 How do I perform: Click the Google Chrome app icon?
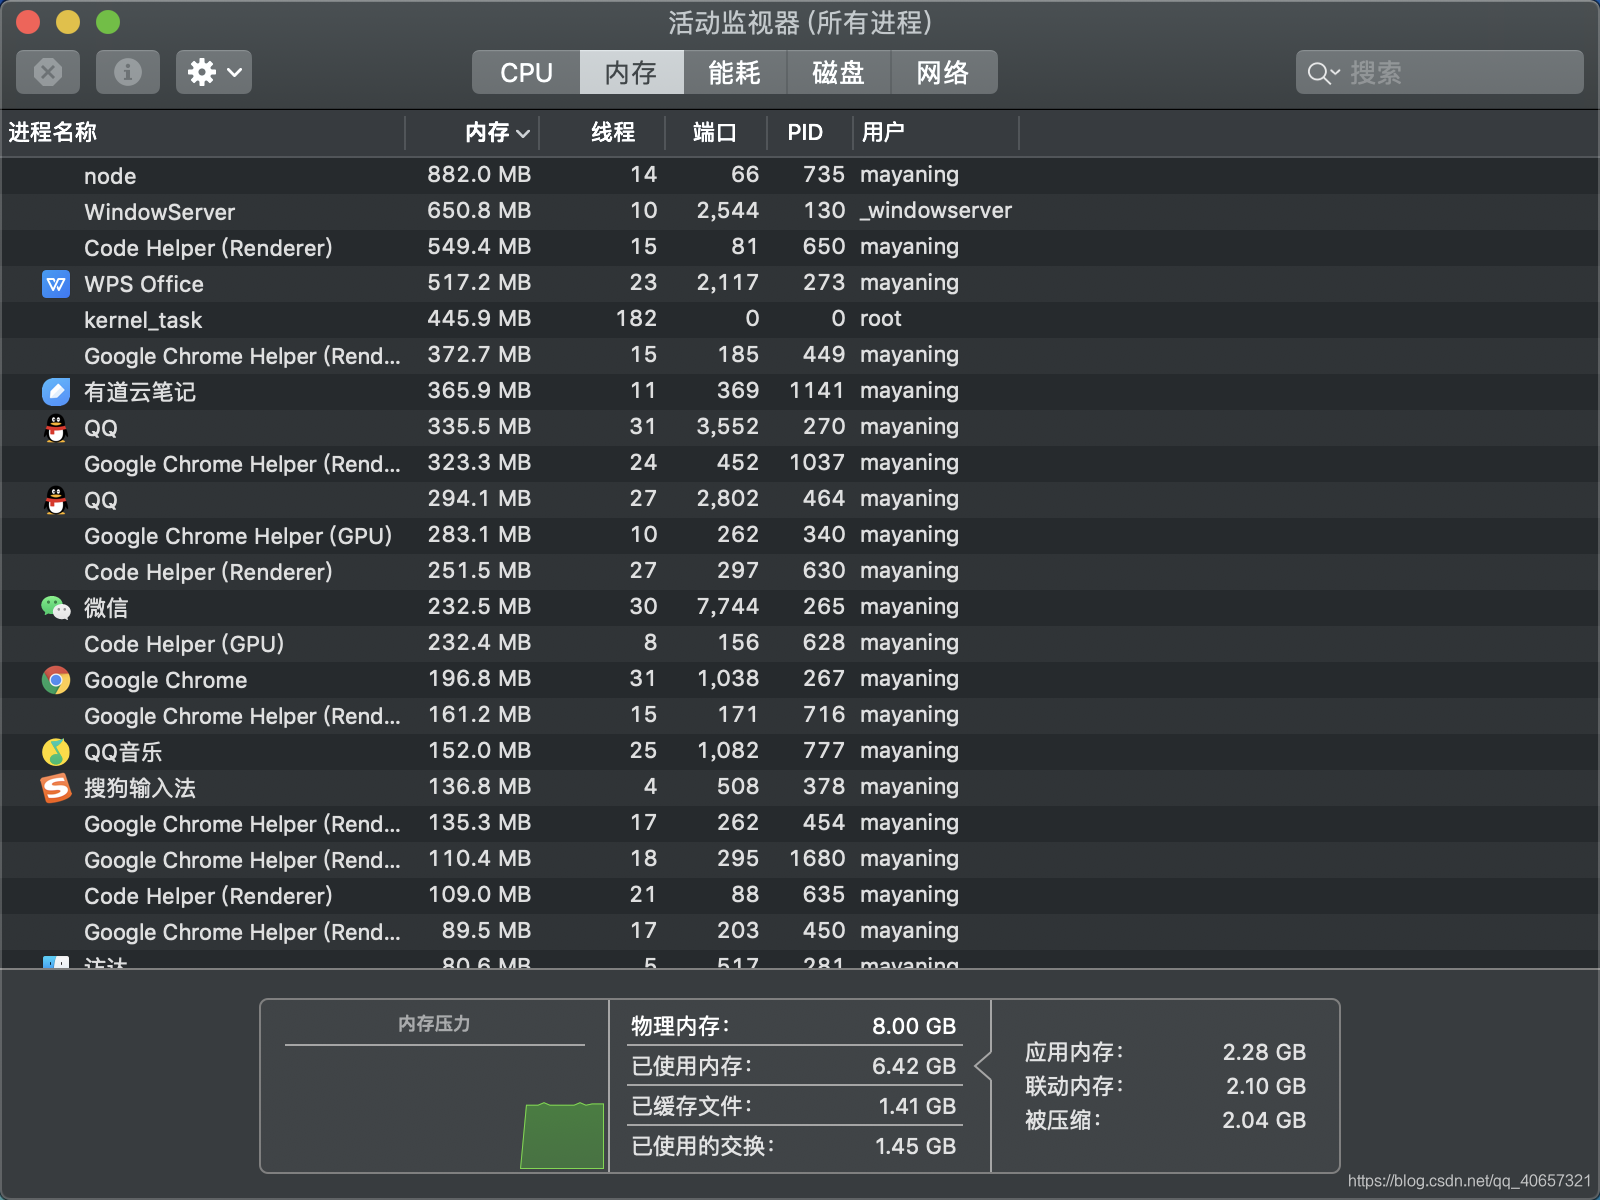[x=56, y=680]
